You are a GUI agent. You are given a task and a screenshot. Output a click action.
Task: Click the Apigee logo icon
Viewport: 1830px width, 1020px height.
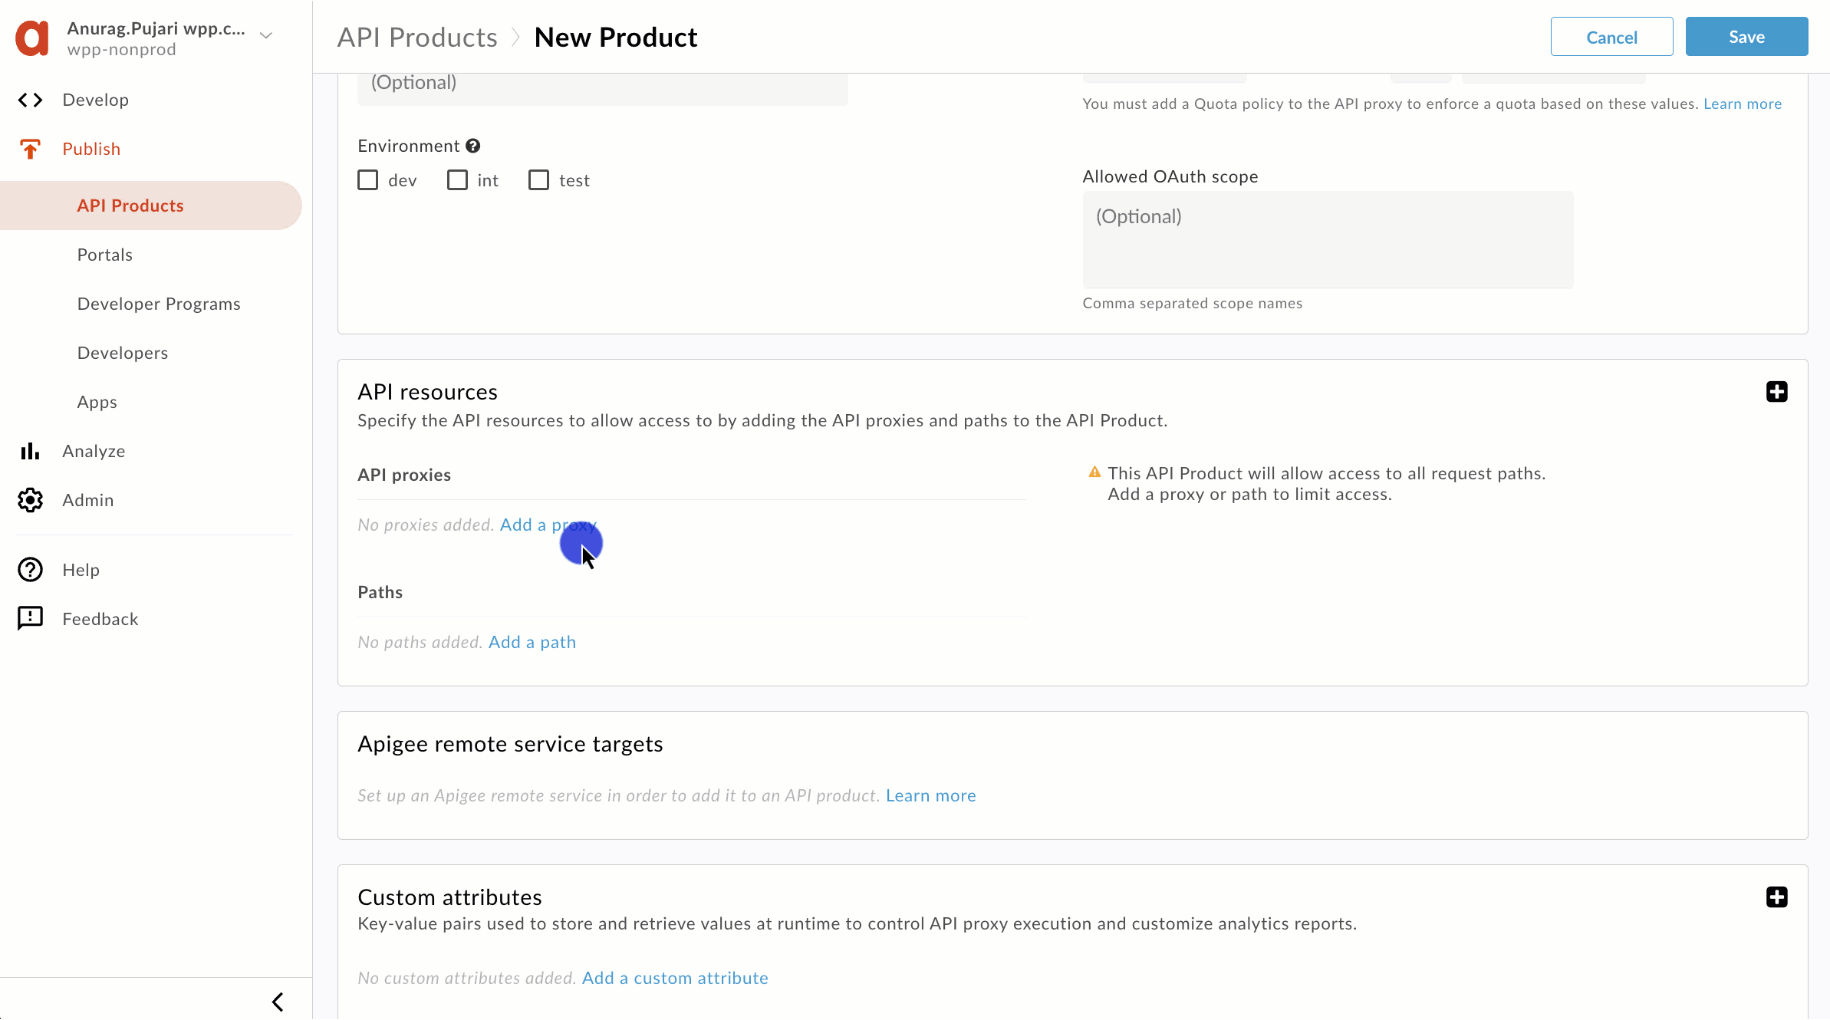(32, 38)
